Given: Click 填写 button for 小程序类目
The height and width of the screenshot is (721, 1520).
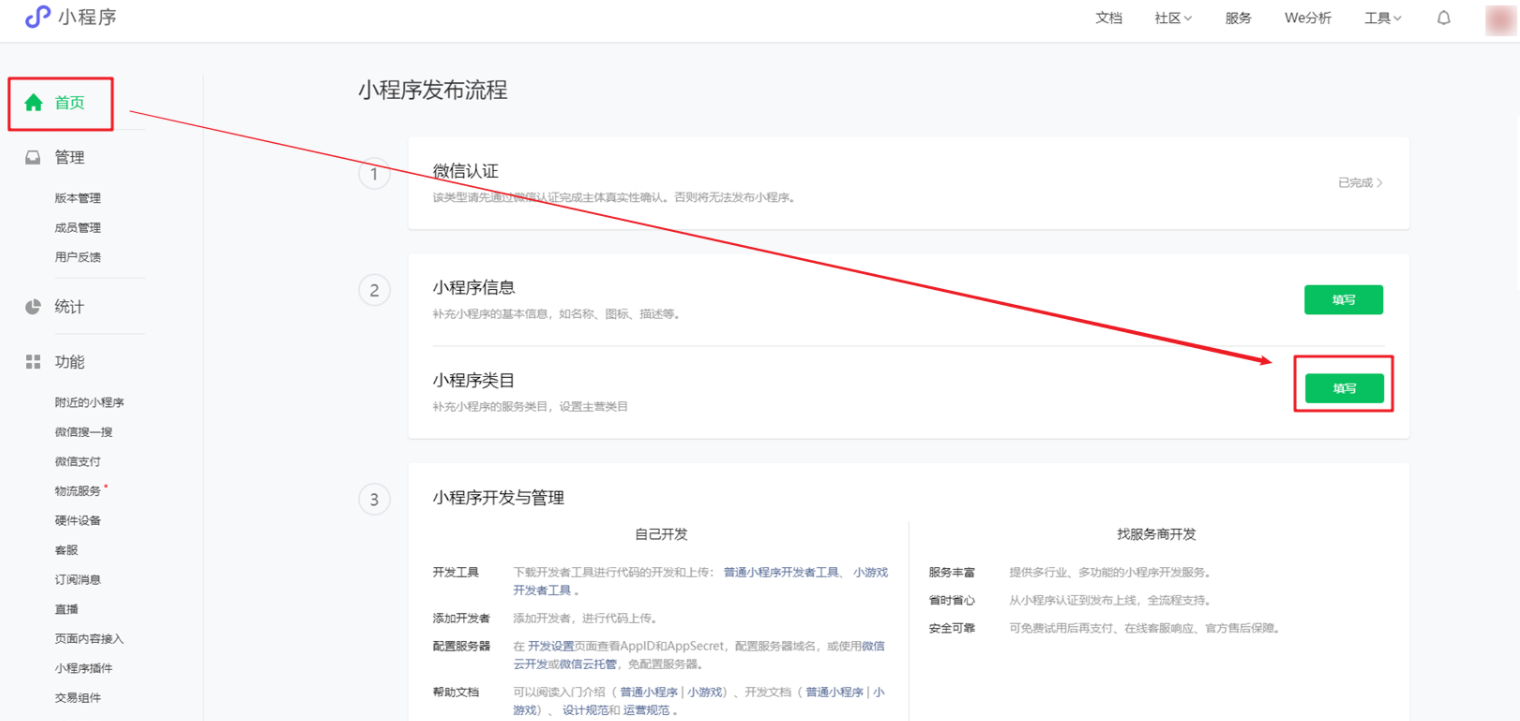Looking at the screenshot, I should tap(1343, 388).
